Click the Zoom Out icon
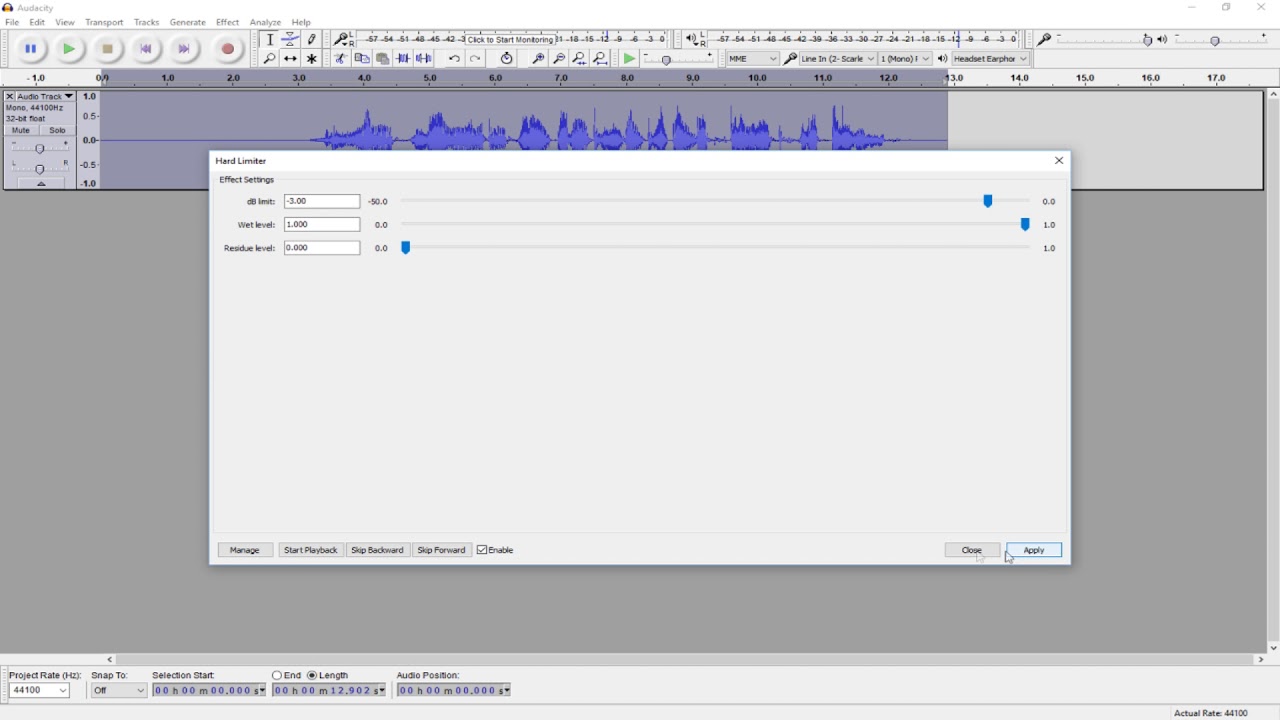The width and height of the screenshot is (1280, 720). (x=559, y=59)
